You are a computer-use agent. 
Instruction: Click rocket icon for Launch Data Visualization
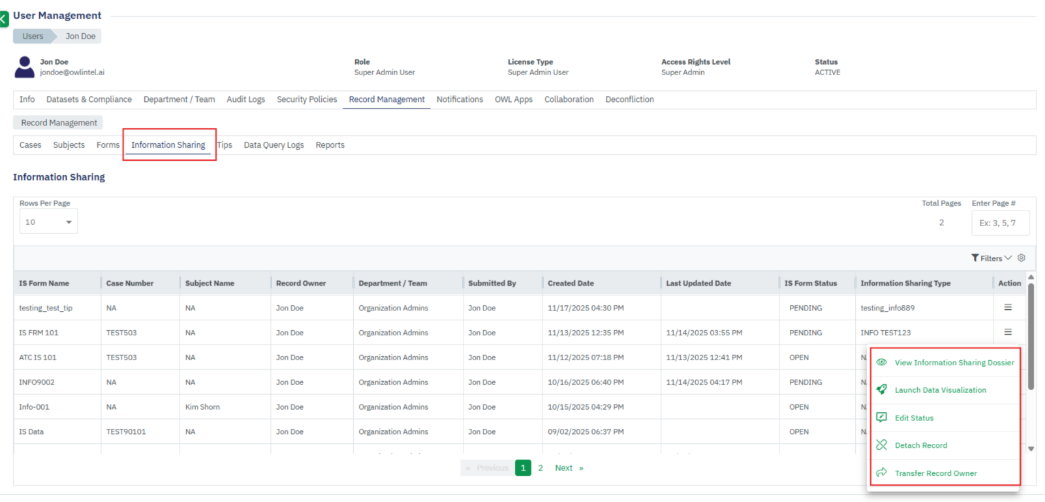pos(882,390)
